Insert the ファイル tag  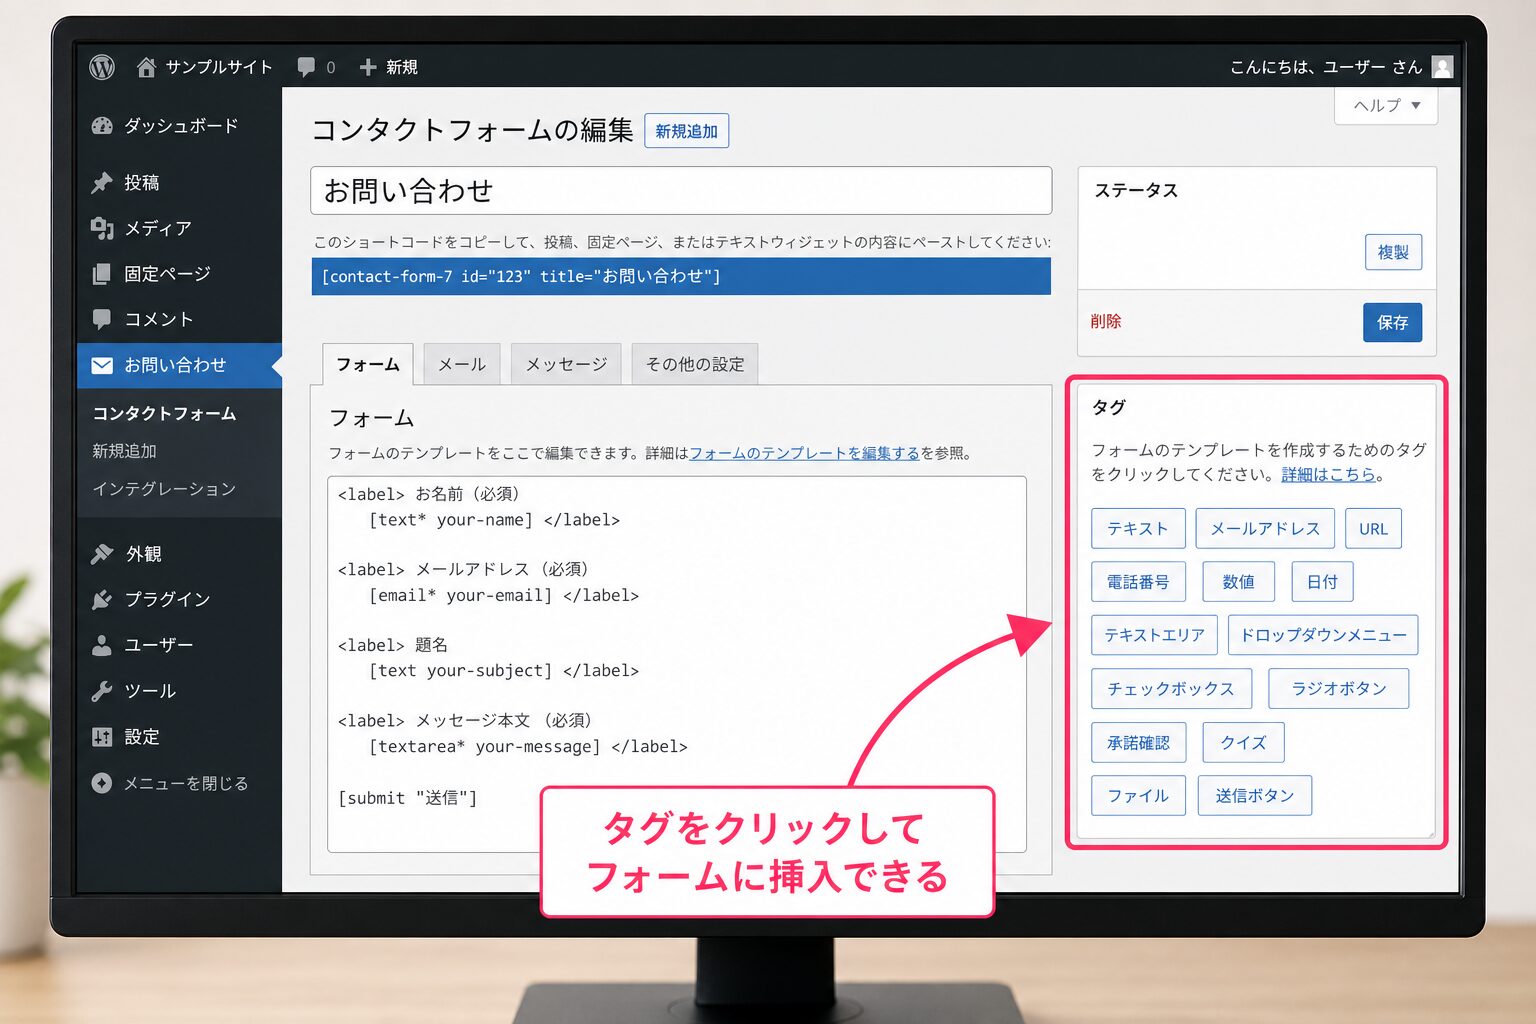point(1138,796)
